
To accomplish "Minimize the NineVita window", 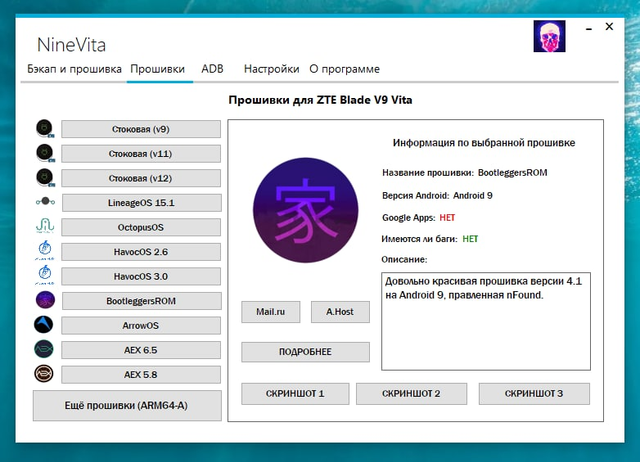I will [x=589, y=29].
